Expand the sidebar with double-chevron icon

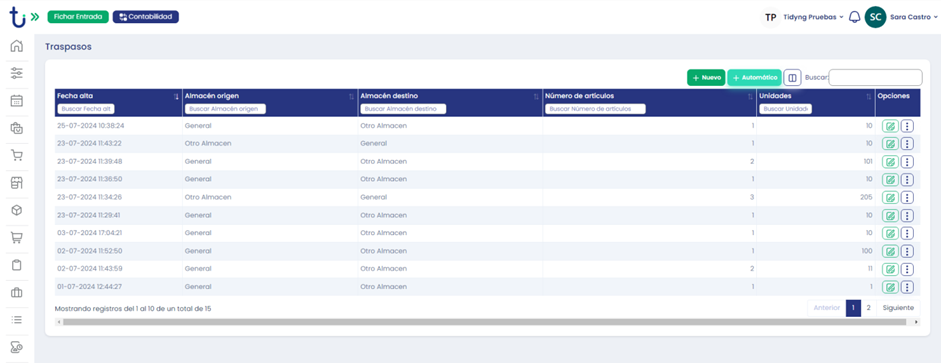click(35, 17)
